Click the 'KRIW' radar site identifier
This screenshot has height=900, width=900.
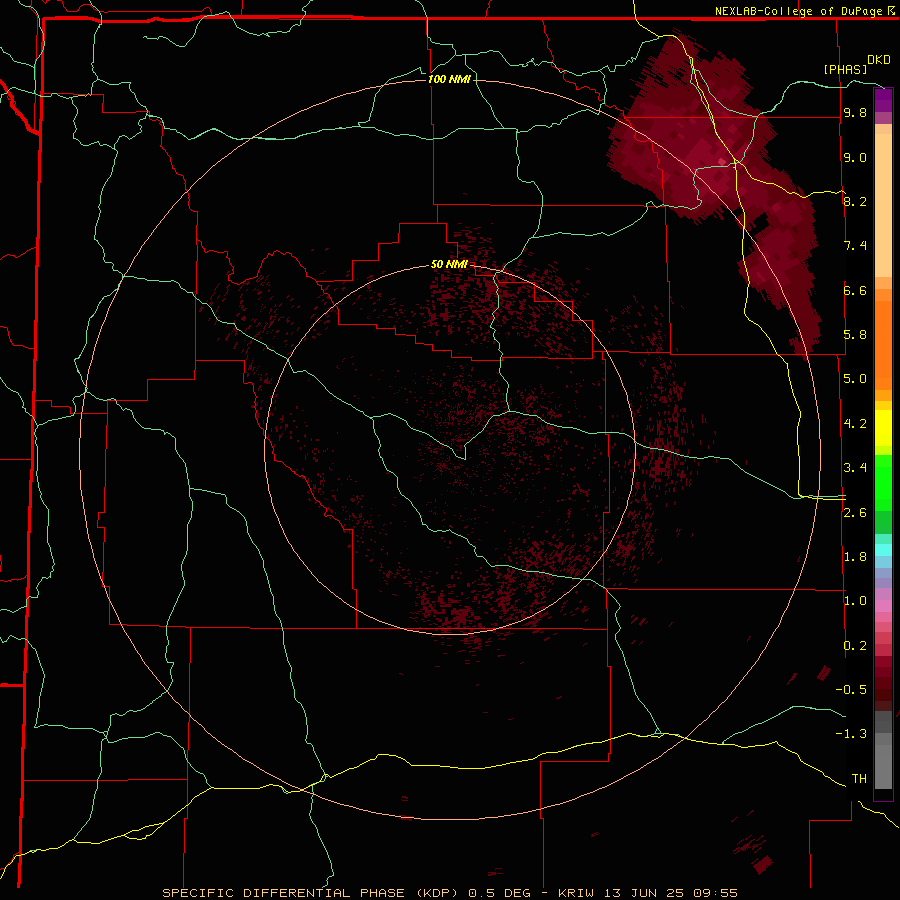pos(576,893)
